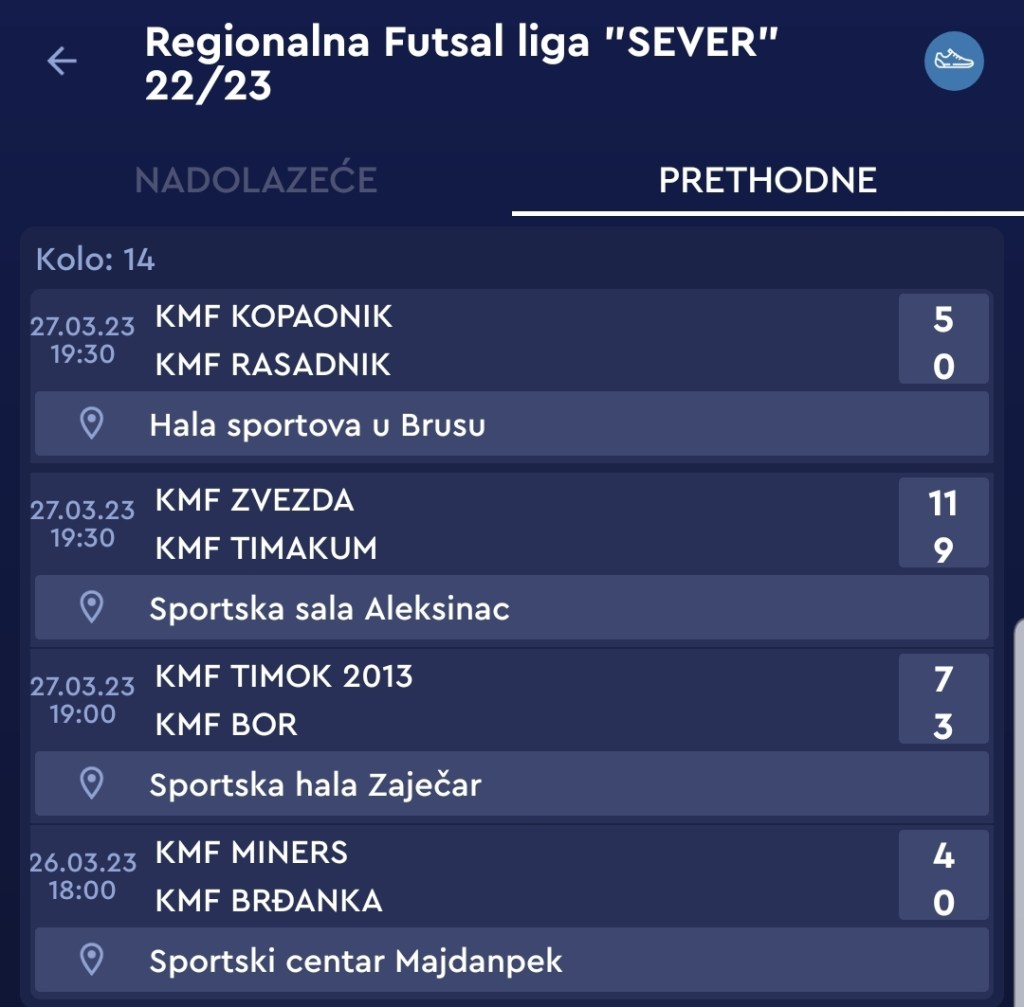Viewport: 1024px width, 1007px height.
Task: Select KMF TIMAKUM team name
Action: coord(266,549)
